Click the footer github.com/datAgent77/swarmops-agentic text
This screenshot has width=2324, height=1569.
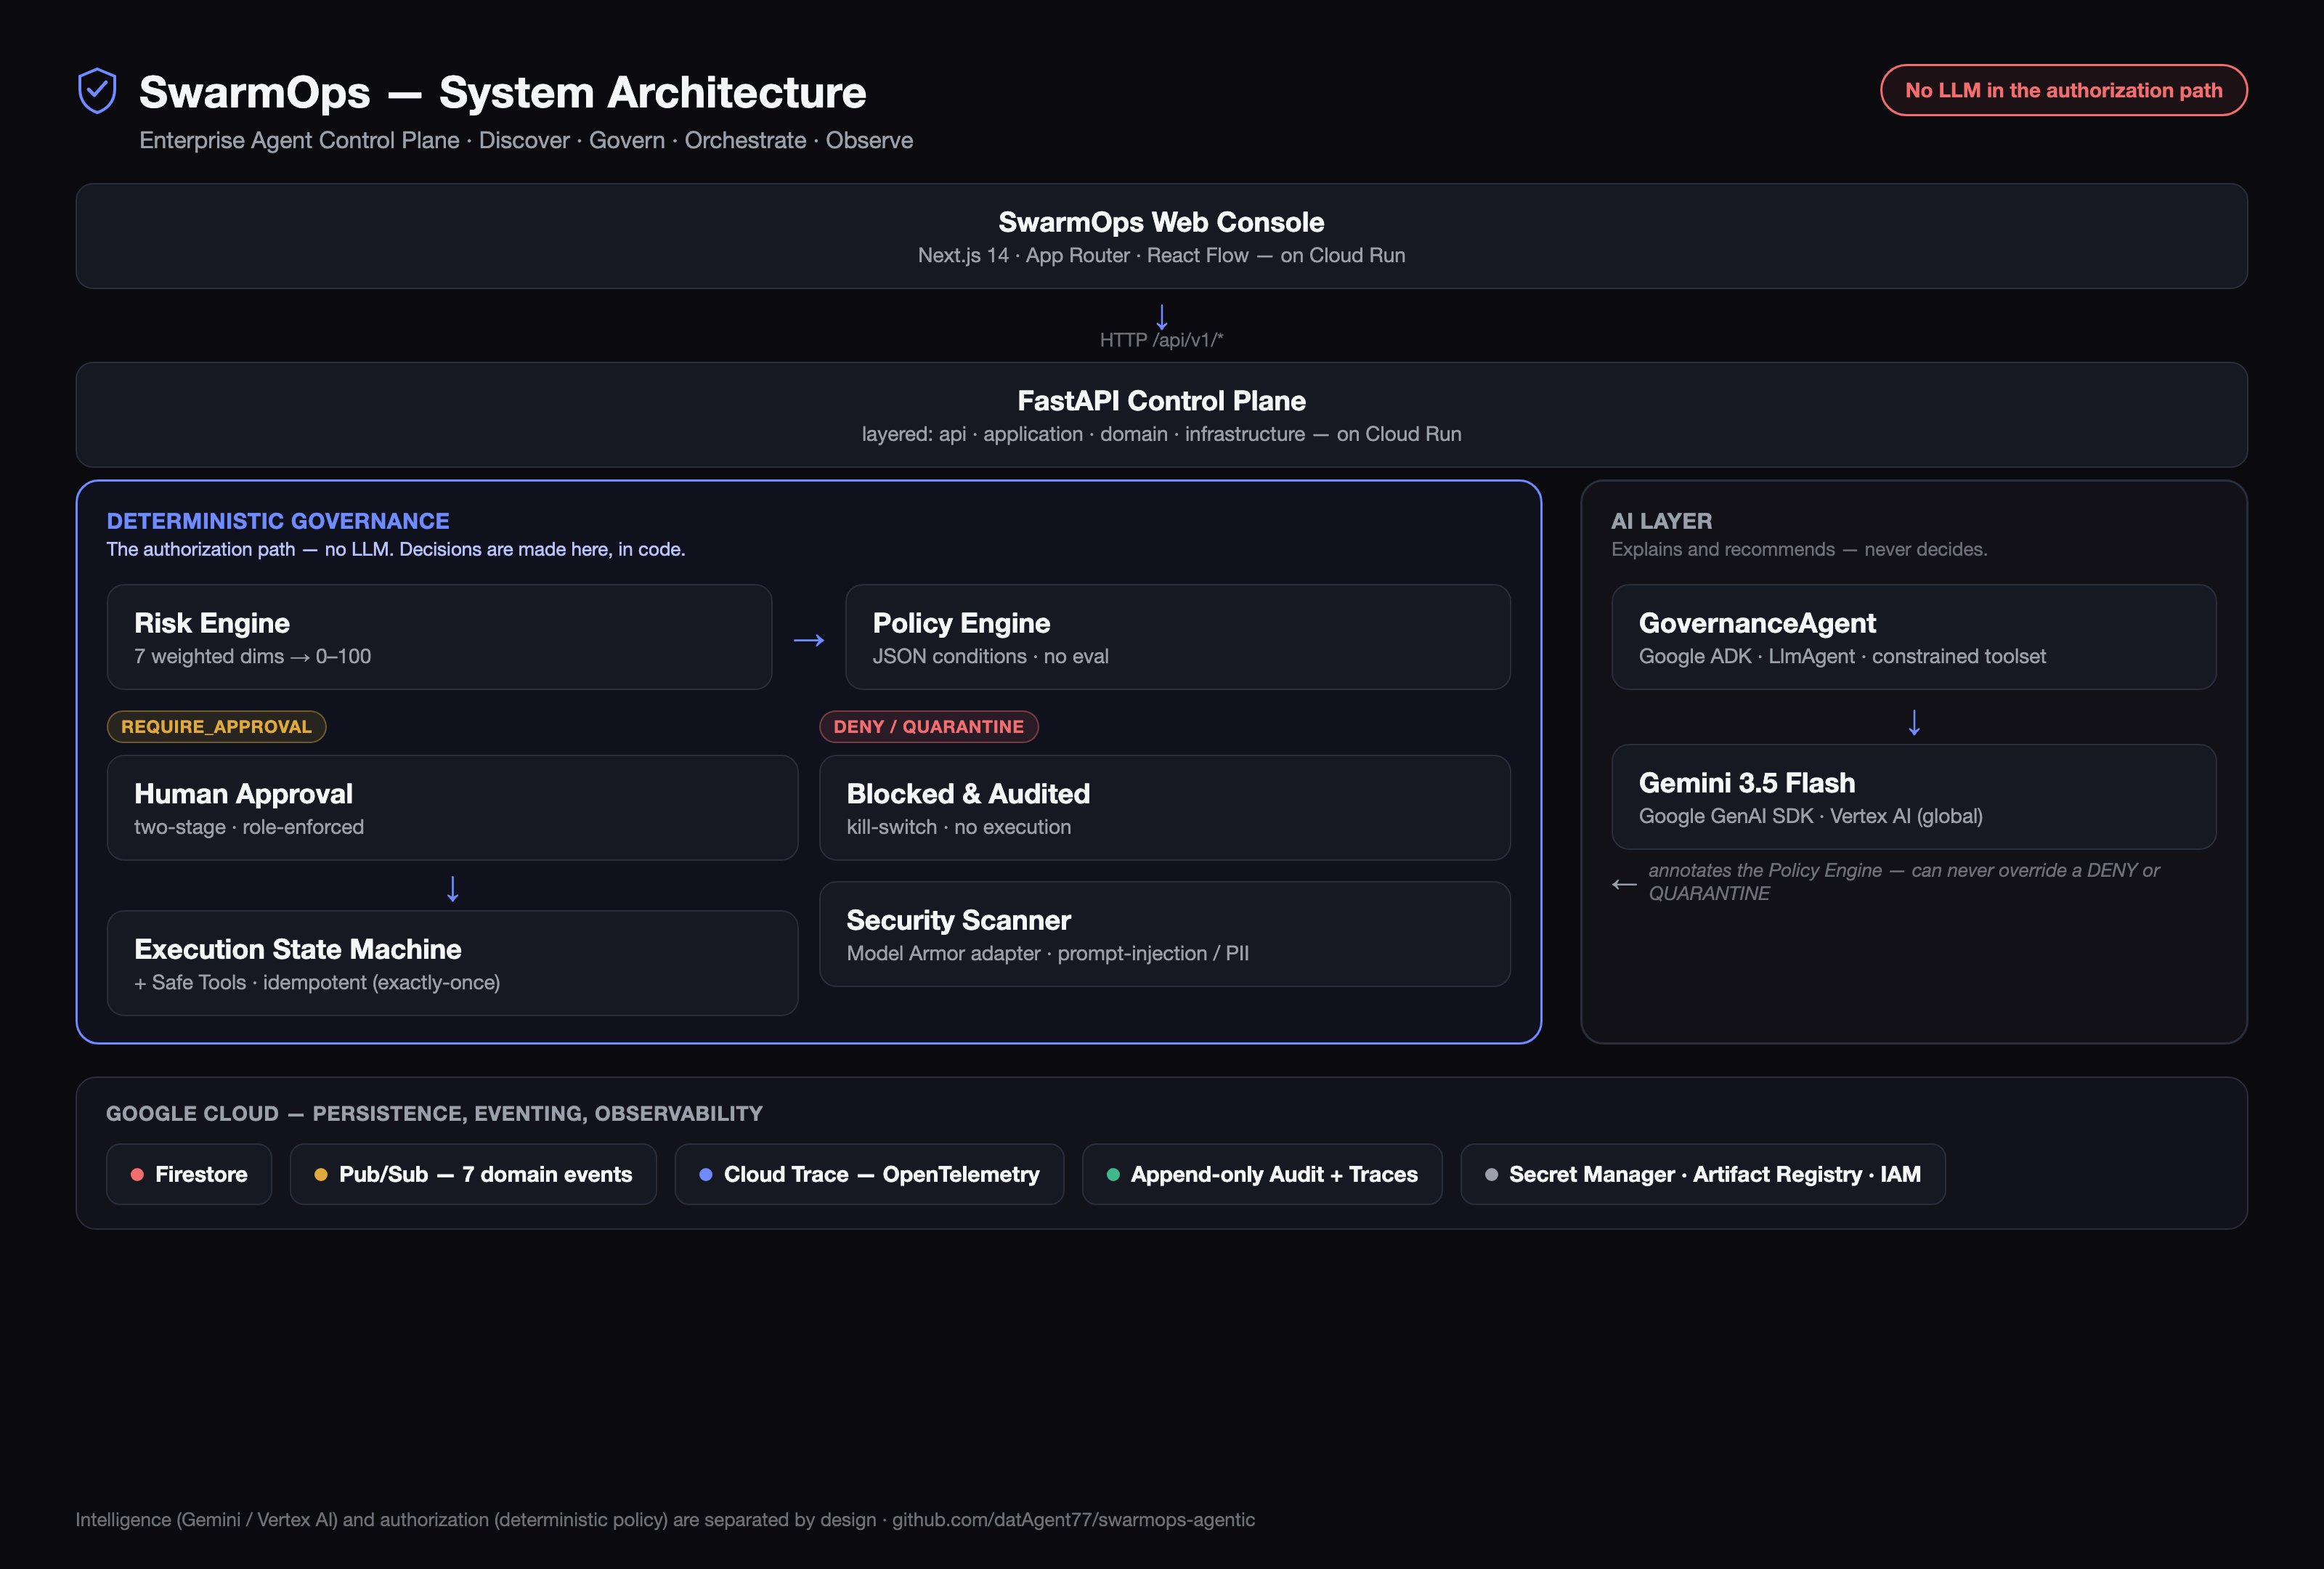[x=1073, y=1519]
